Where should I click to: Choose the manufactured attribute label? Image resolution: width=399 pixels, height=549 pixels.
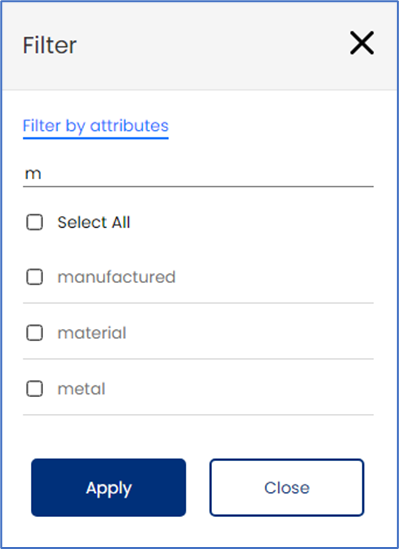[116, 277]
